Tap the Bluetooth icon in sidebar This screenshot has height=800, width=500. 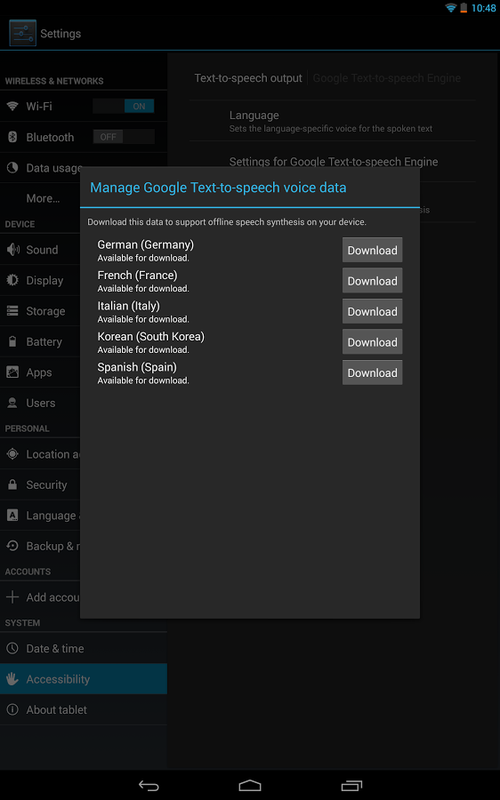coord(12,137)
